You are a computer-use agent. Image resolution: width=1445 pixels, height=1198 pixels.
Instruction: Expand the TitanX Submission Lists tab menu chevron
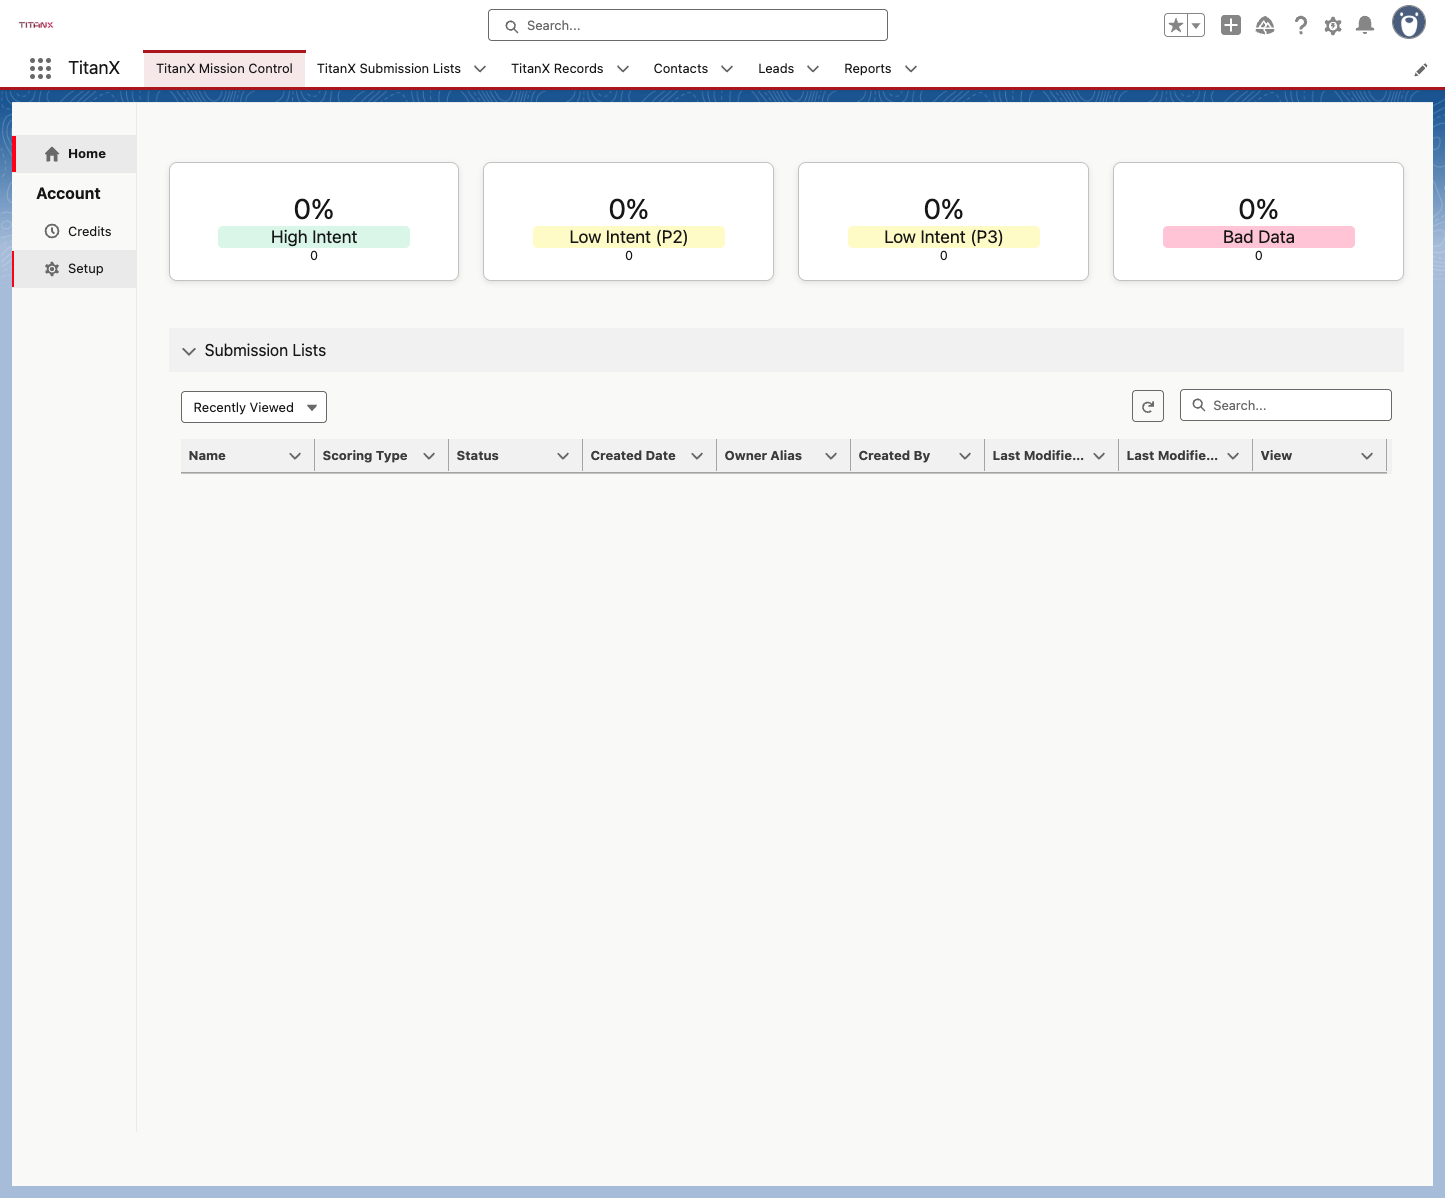[x=480, y=69]
